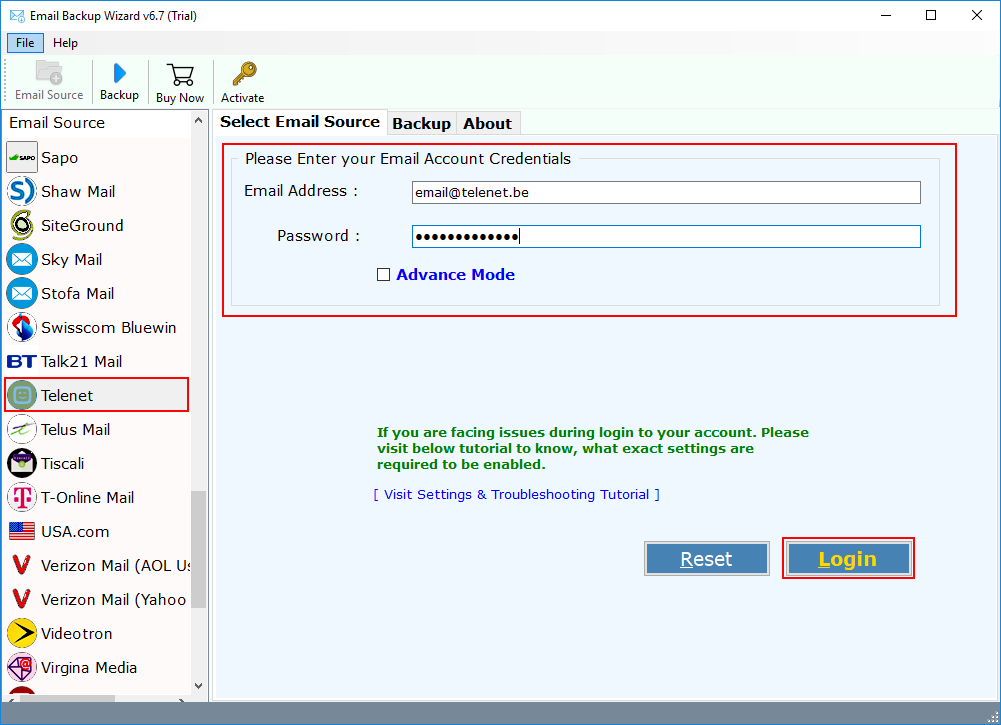This screenshot has height=725, width=1001.
Task: Select the Videotron arrow icon
Action: point(22,633)
